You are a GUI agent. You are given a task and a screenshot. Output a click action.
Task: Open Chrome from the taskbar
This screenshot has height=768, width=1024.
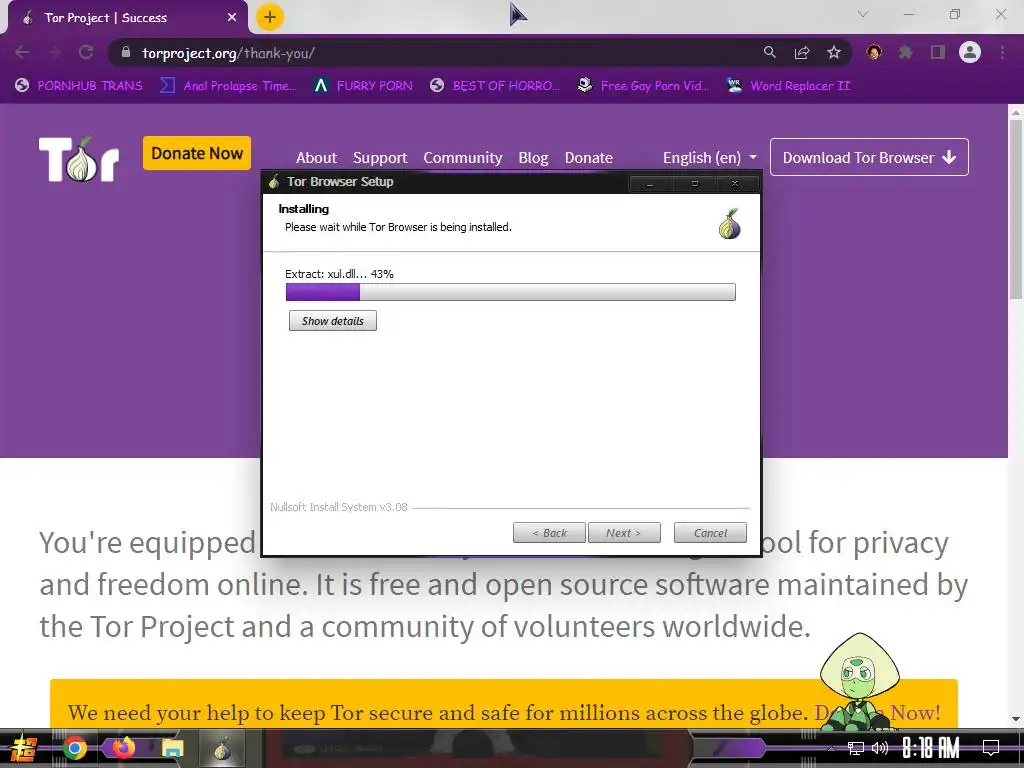[x=74, y=748]
